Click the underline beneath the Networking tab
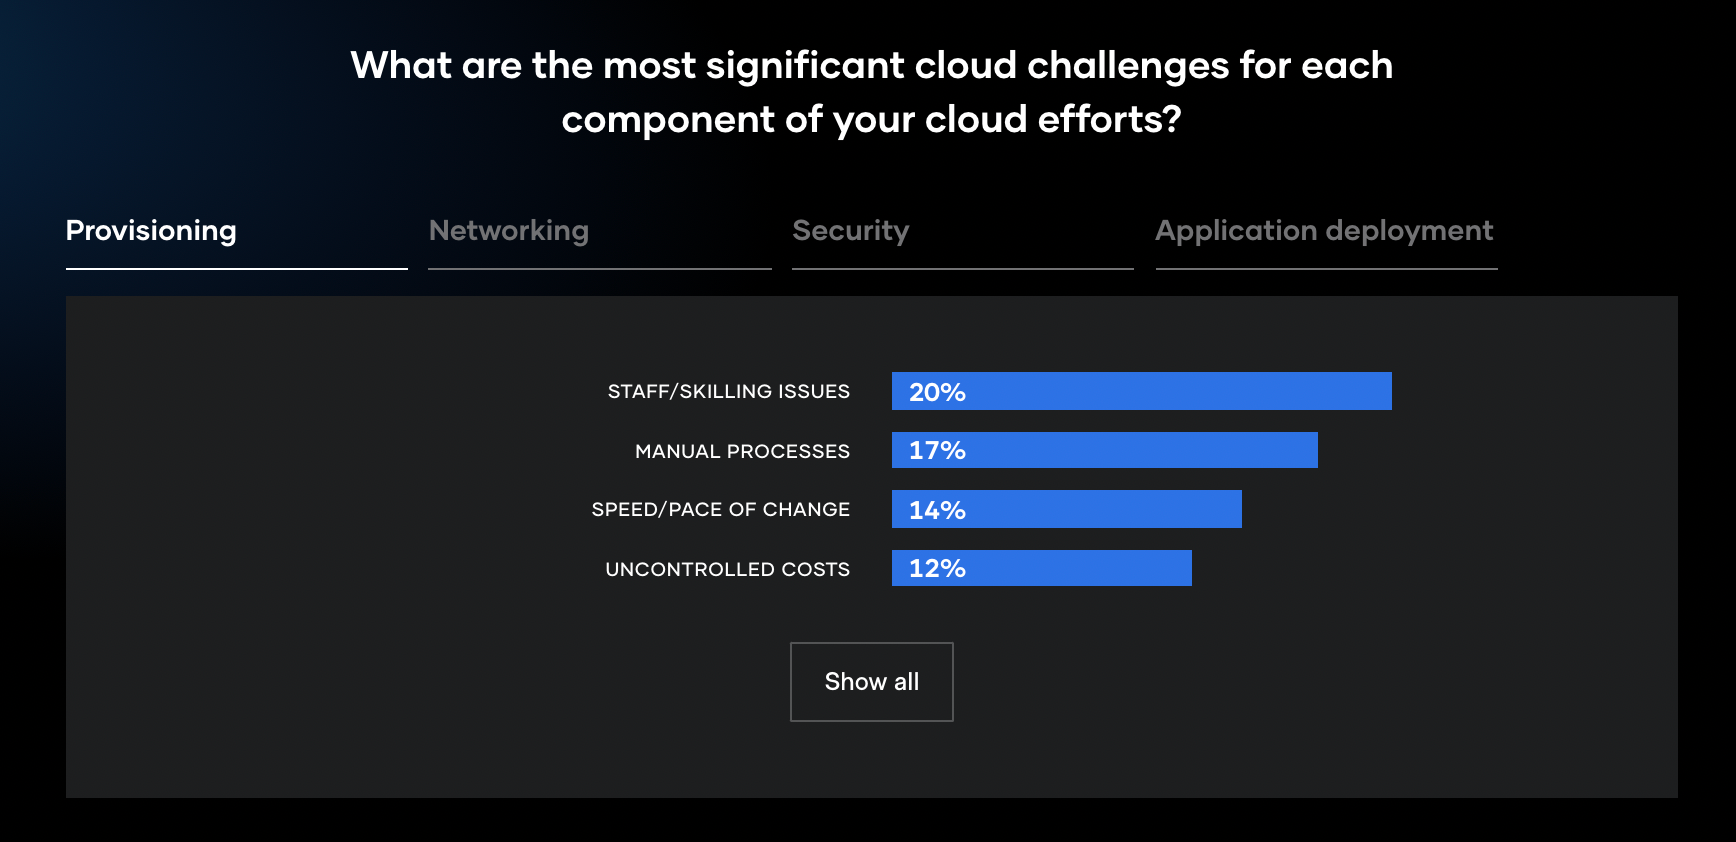 (600, 268)
